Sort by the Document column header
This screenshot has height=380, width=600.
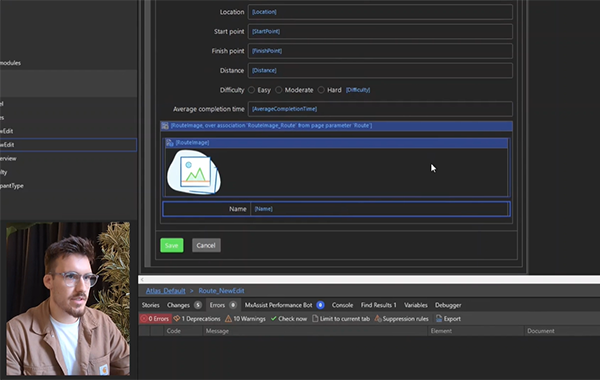pyautogui.click(x=562, y=331)
